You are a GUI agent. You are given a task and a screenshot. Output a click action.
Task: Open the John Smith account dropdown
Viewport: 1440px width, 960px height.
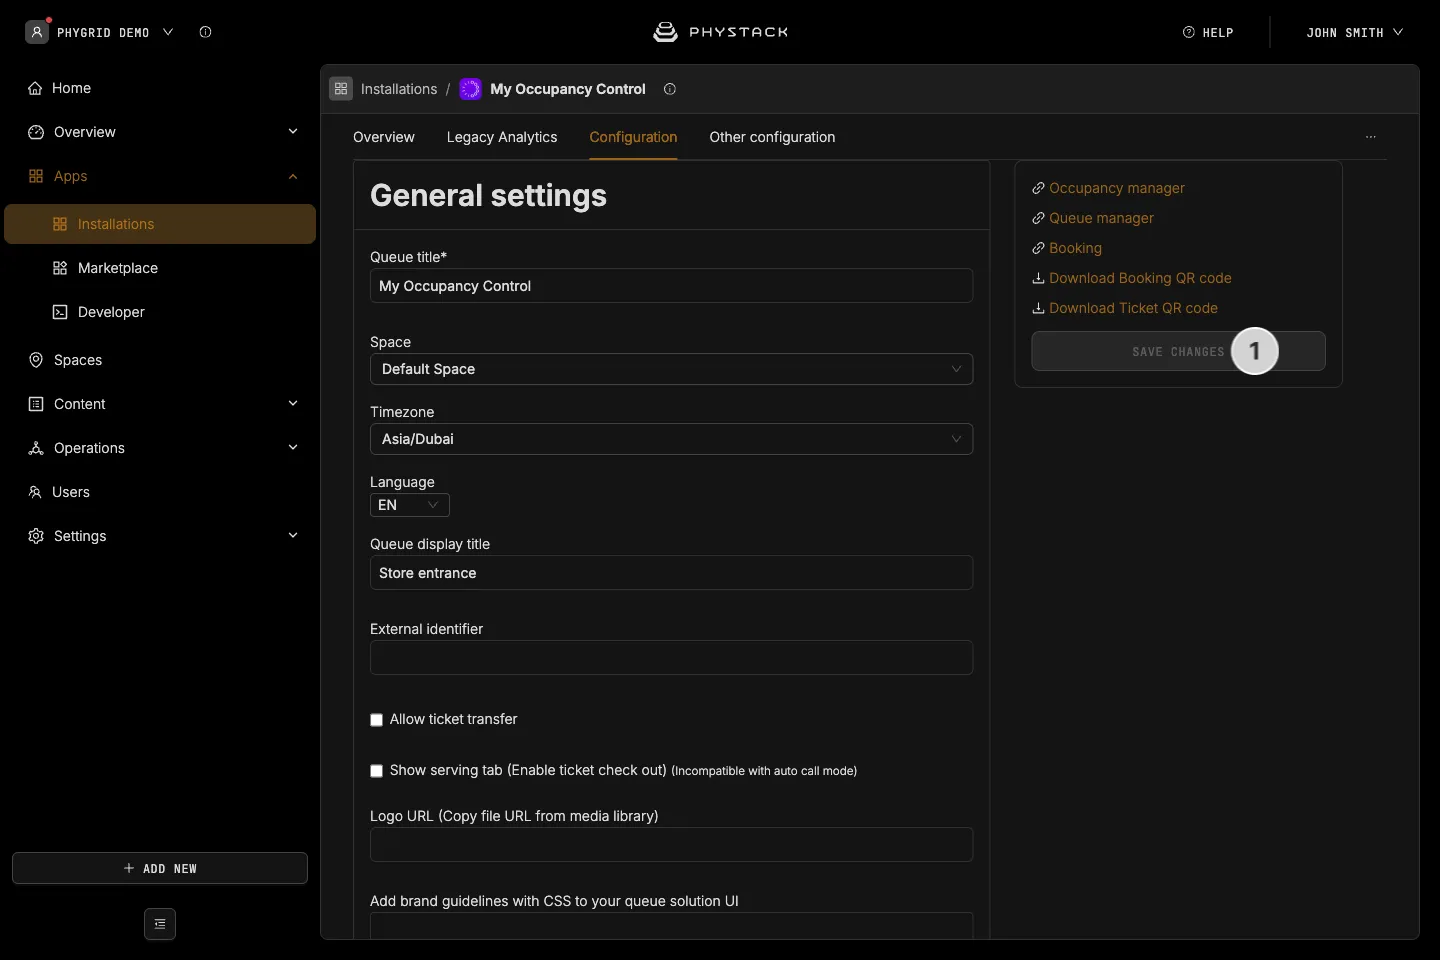click(x=1354, y=32)
